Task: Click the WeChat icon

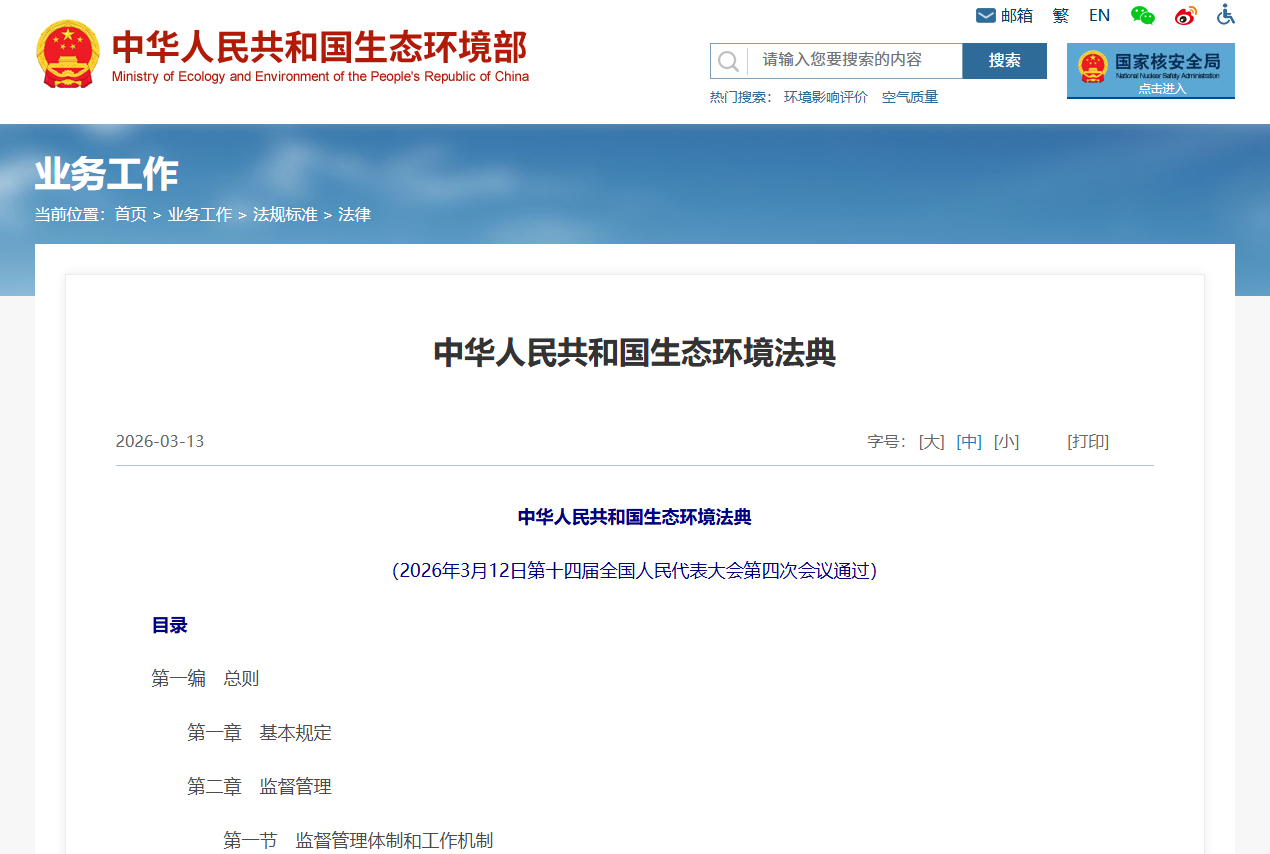Action: tap(1142, 15)
